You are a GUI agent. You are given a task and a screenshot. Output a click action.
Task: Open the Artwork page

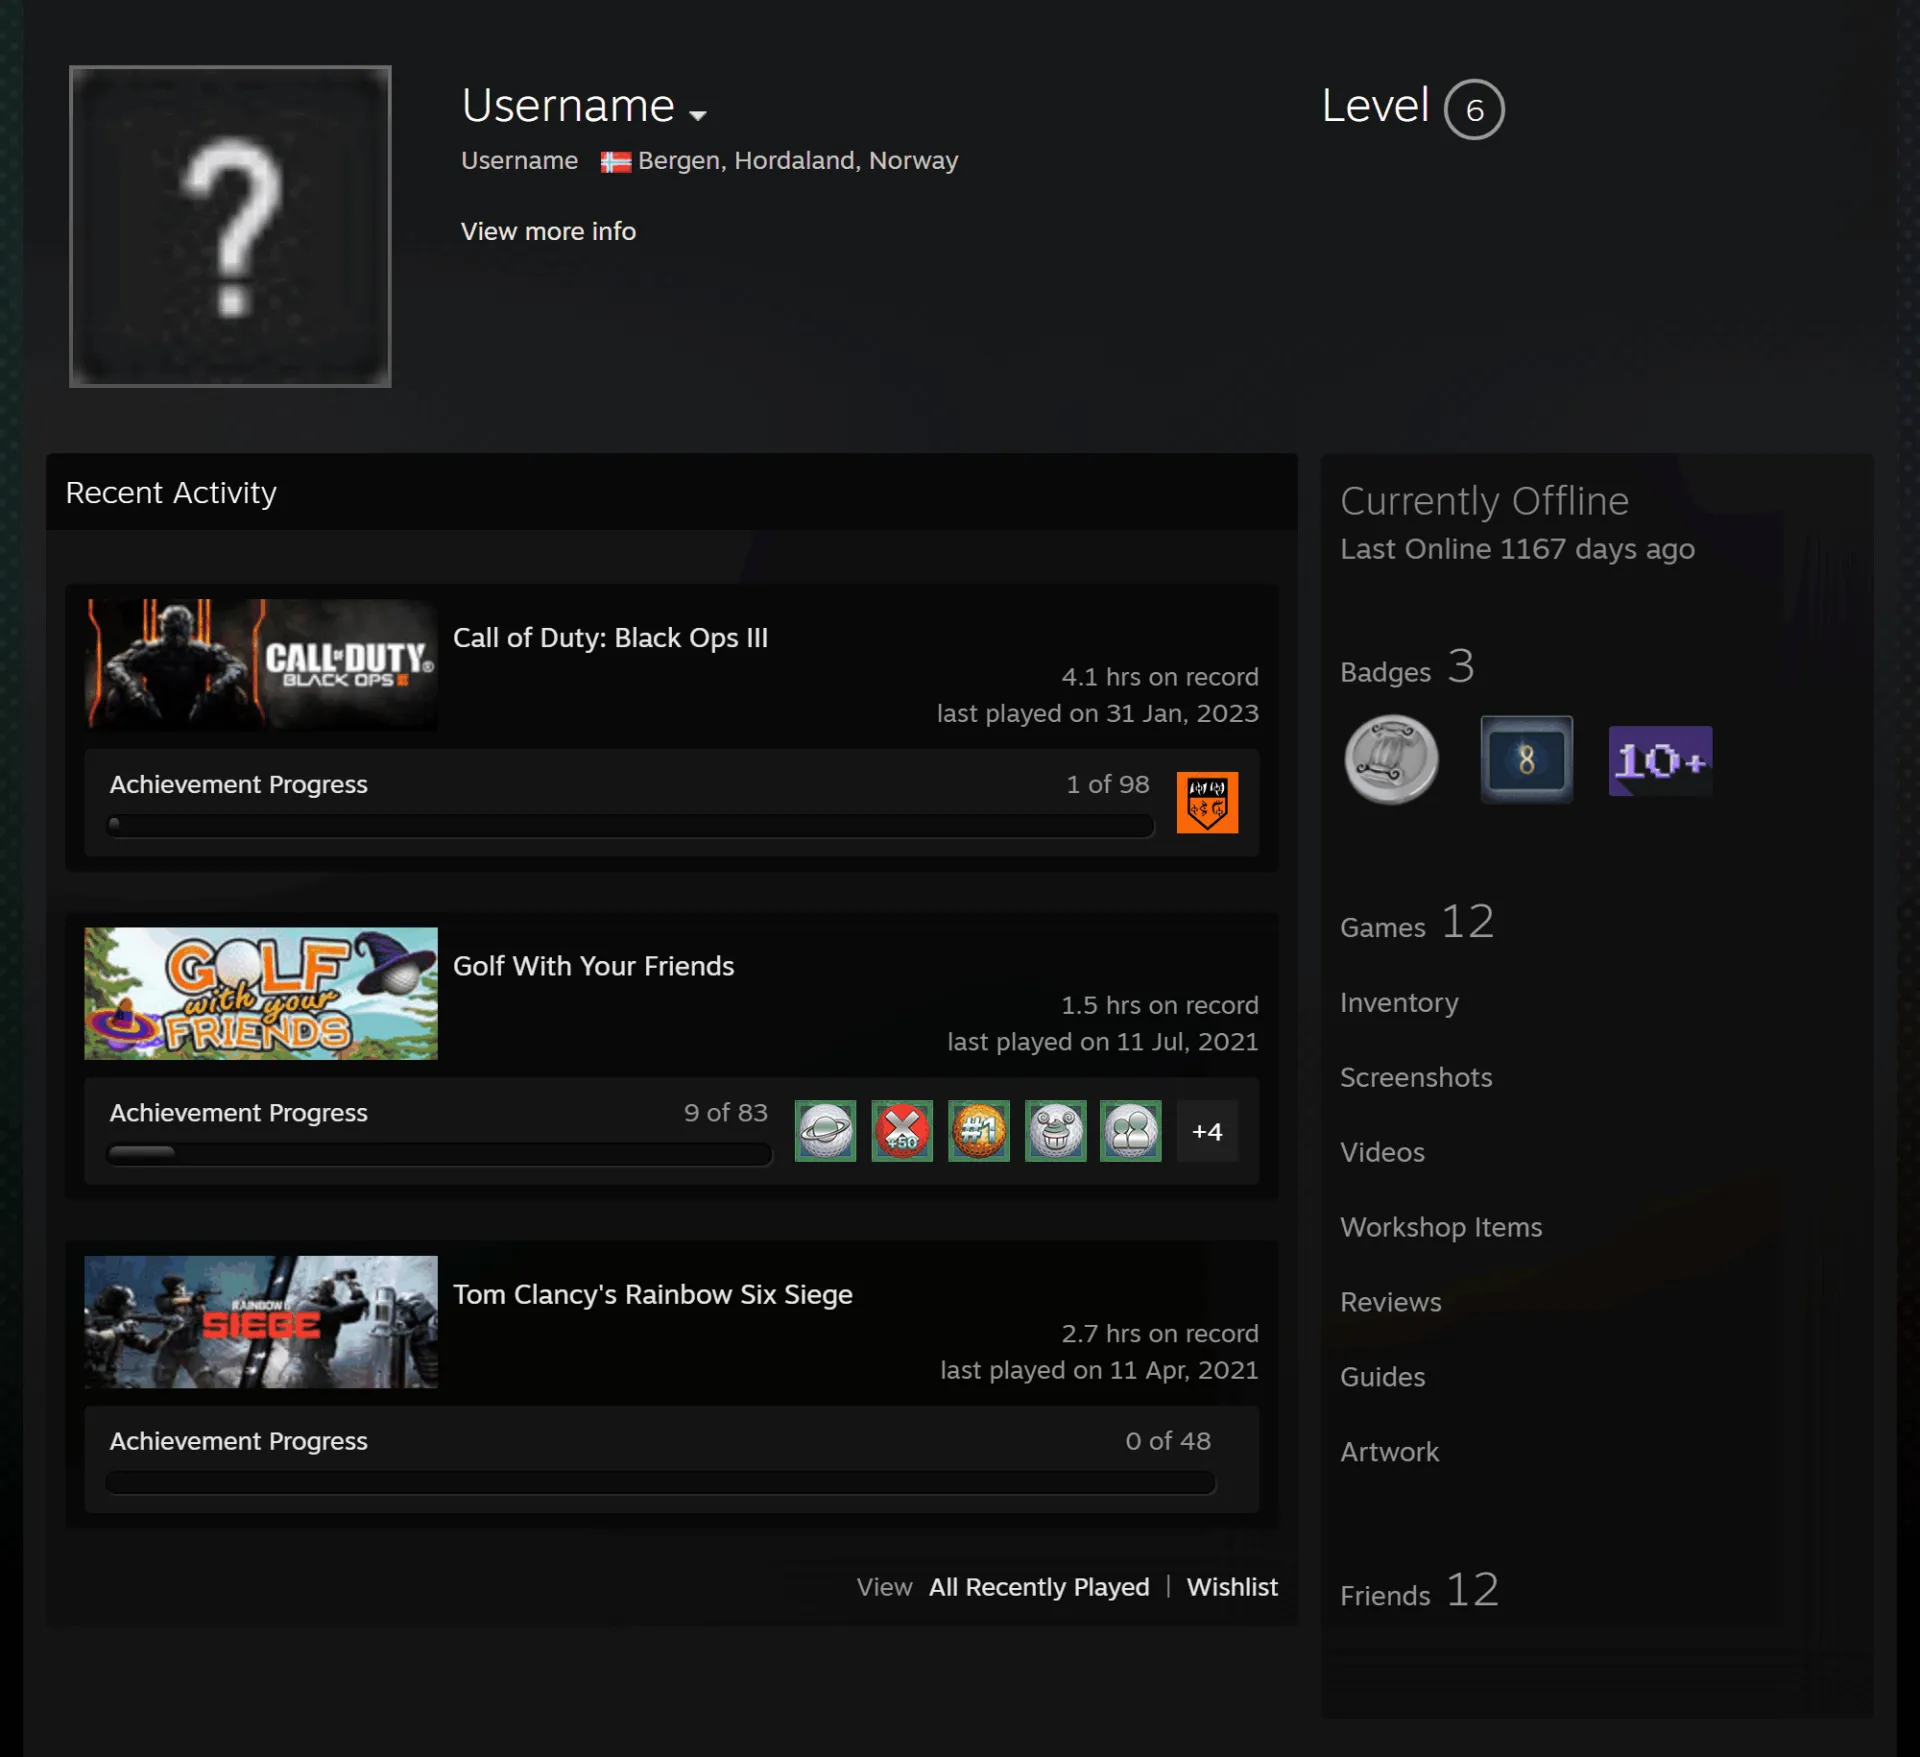click(1390, 1452)
